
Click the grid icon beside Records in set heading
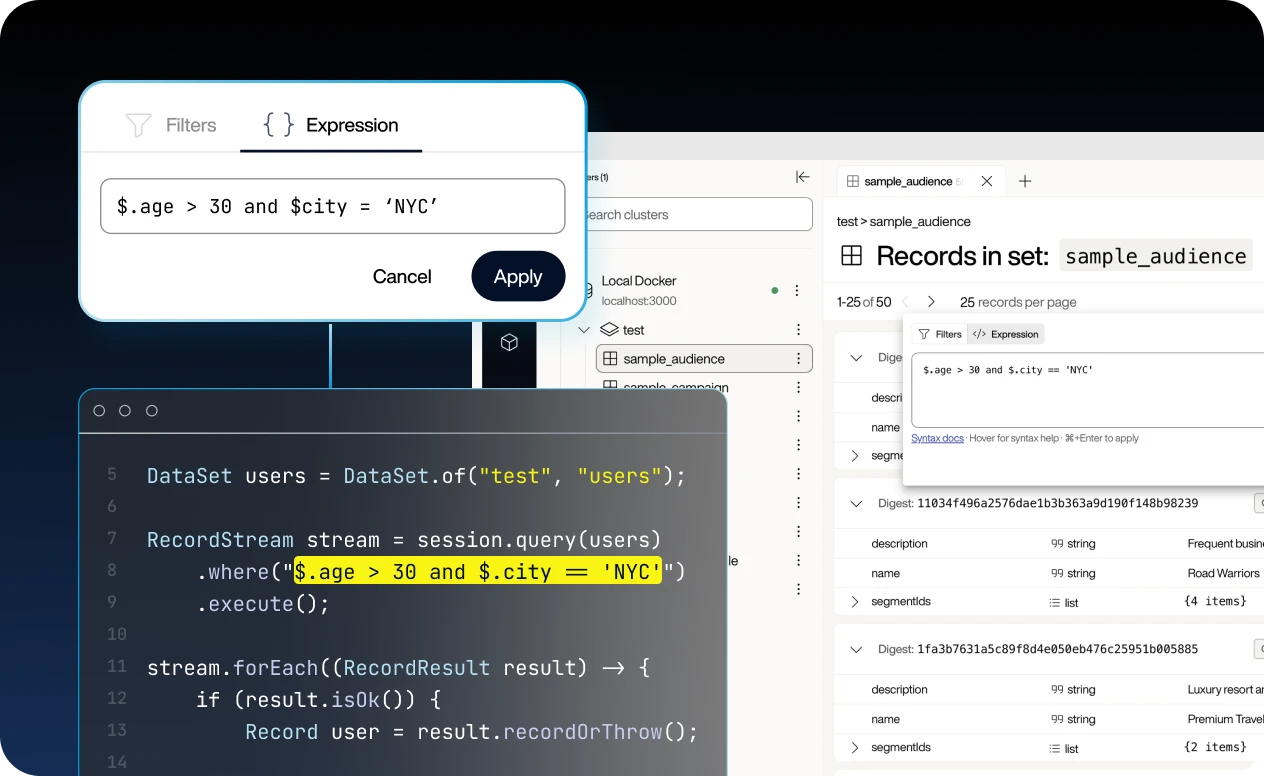pyautogui.click(x=851, y=256)
